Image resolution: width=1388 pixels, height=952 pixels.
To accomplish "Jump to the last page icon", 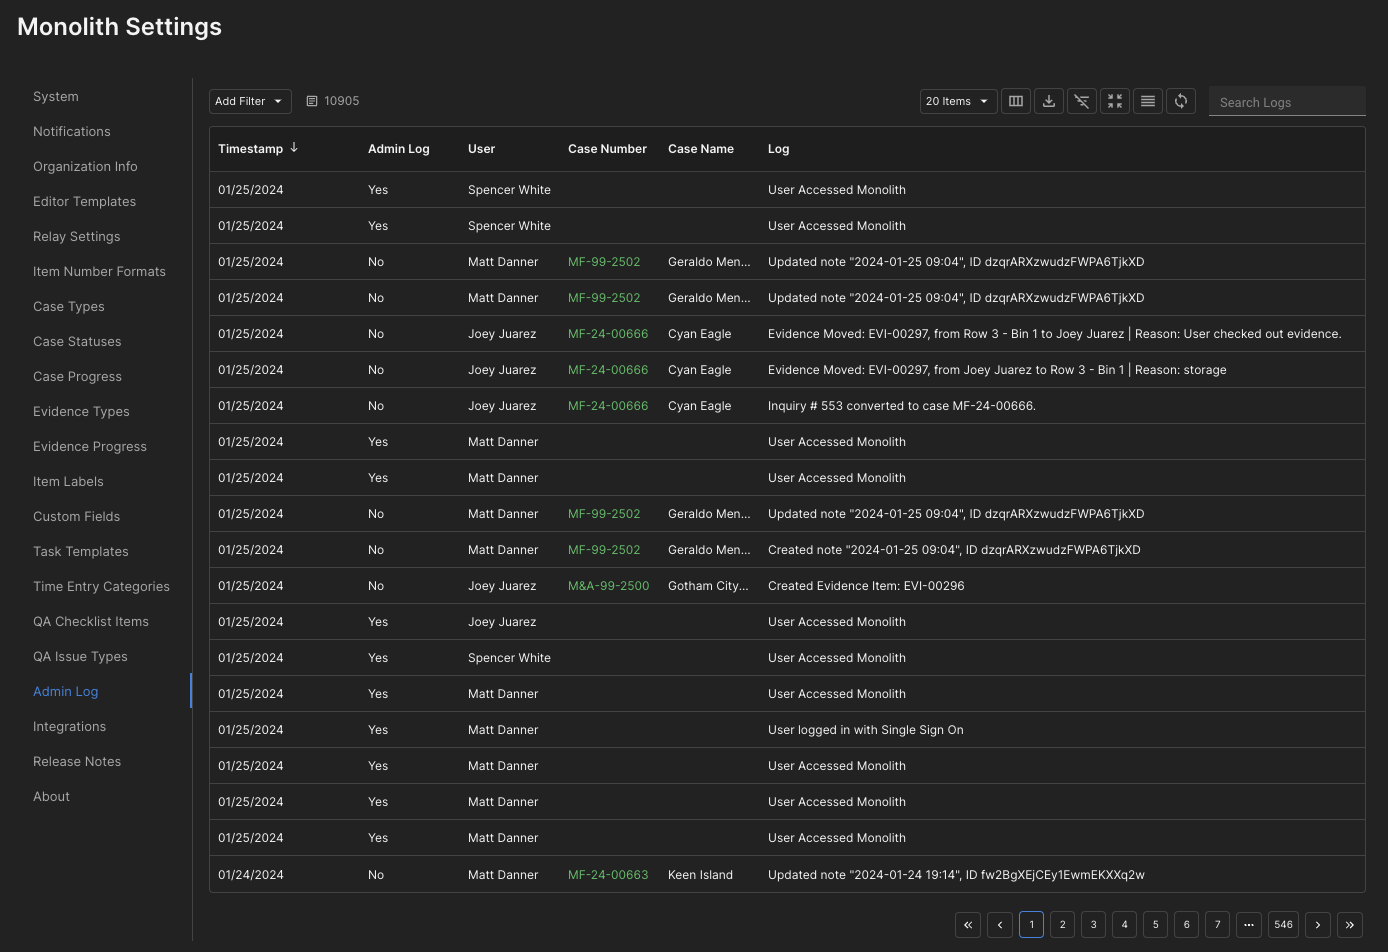I will click(x=1350, y=925).
